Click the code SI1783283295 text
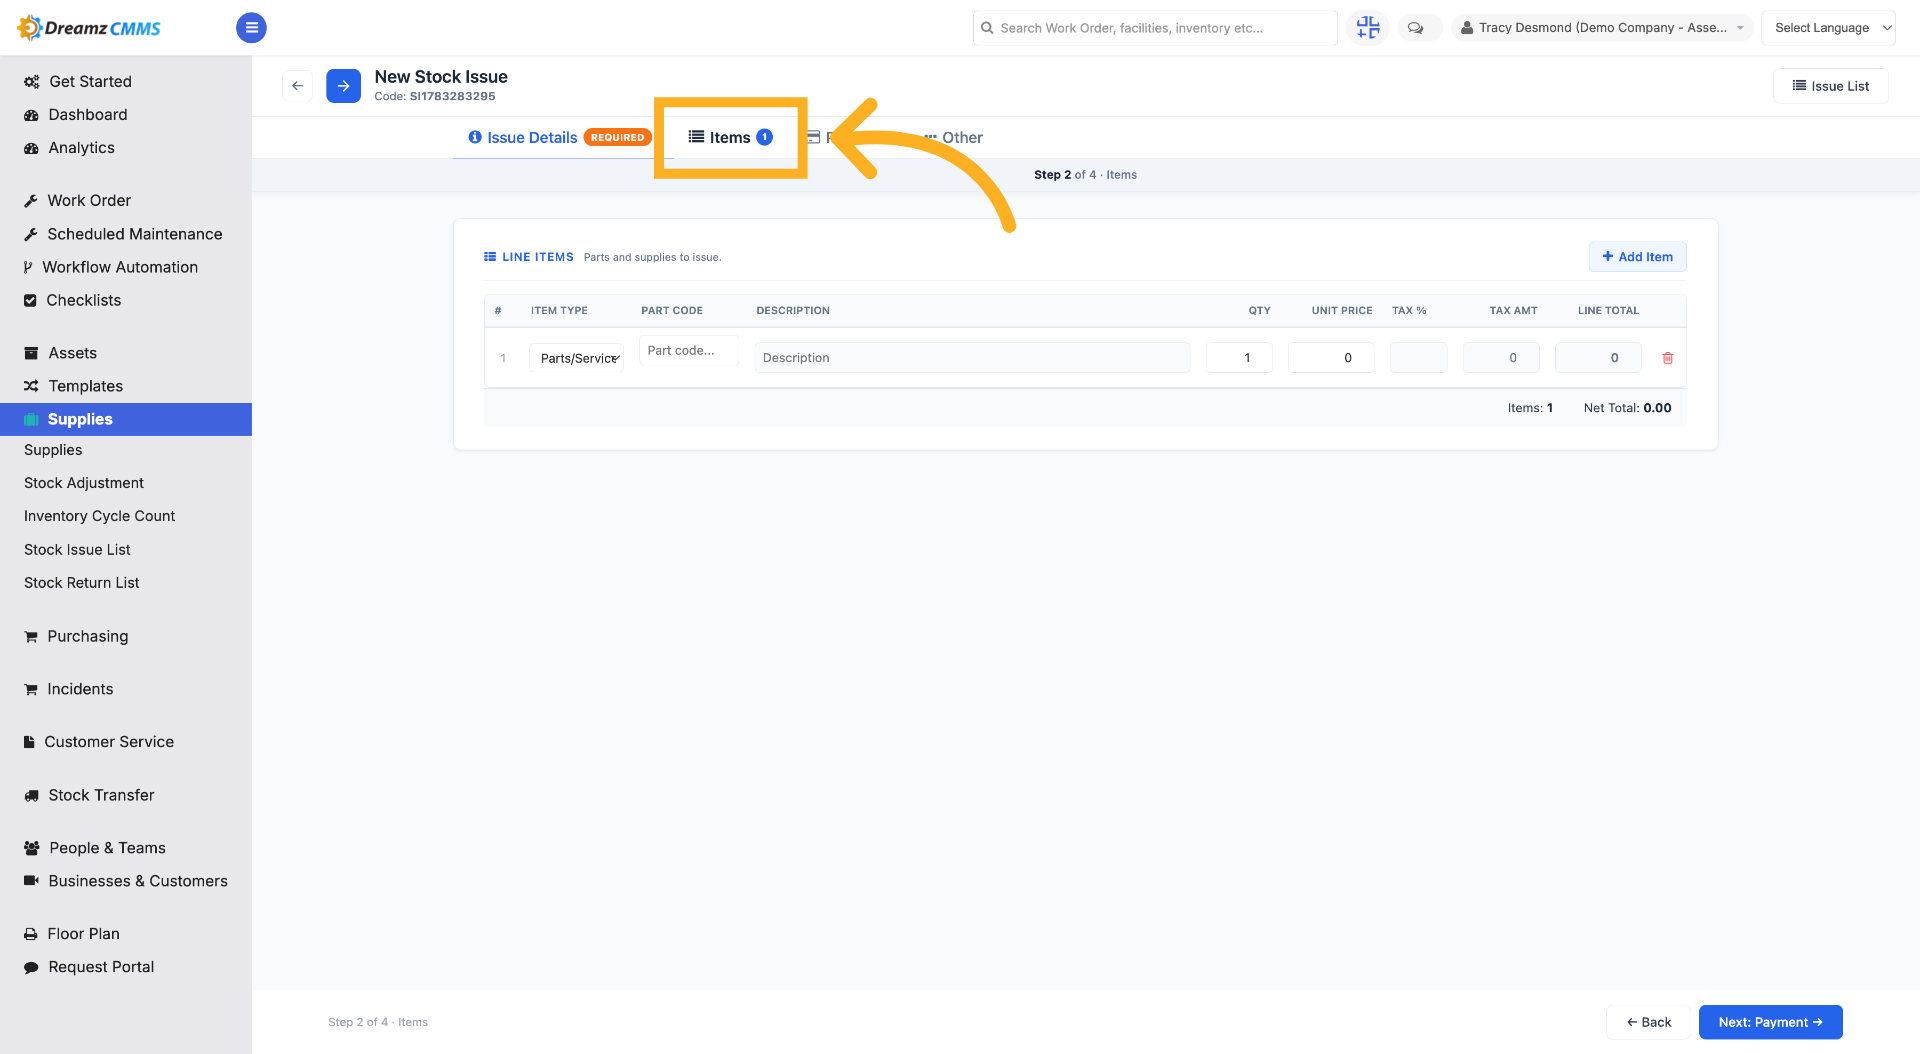Viewport: 1920px width, 1054px height. (x=452, y=97)
